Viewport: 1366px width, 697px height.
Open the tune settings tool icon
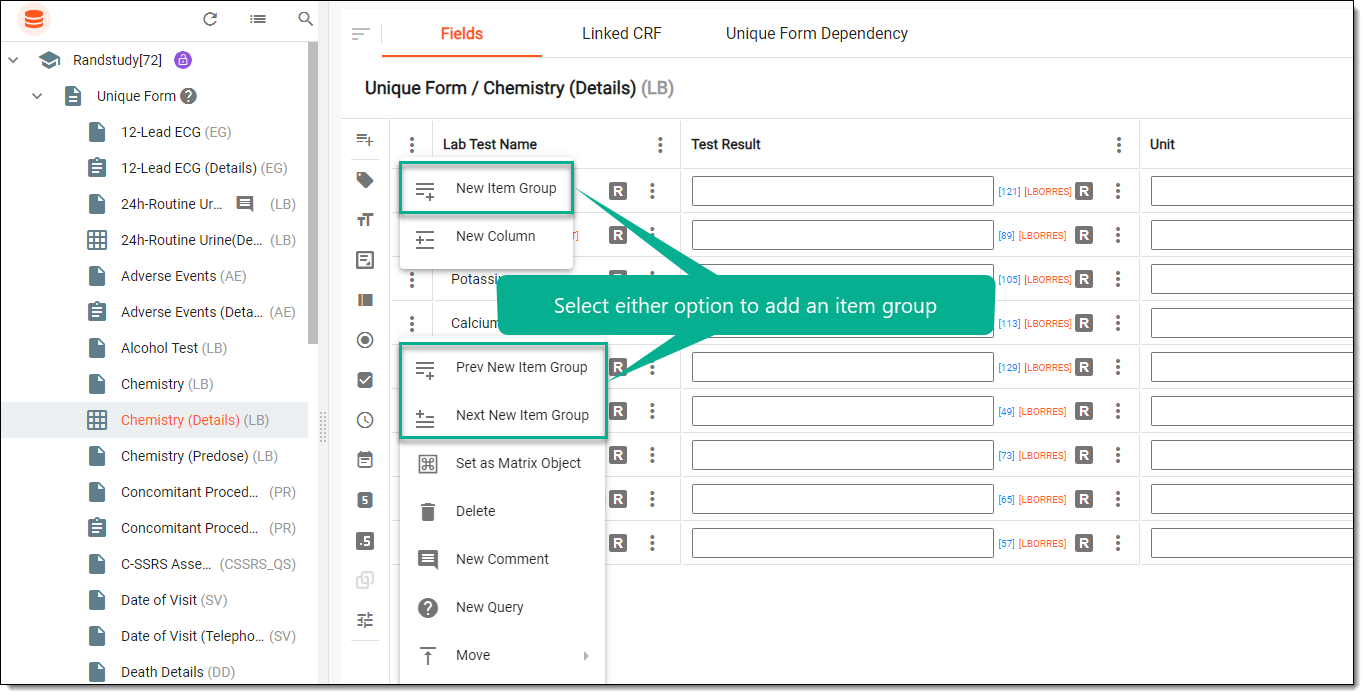pyautogui.click(x=365, y=620)
